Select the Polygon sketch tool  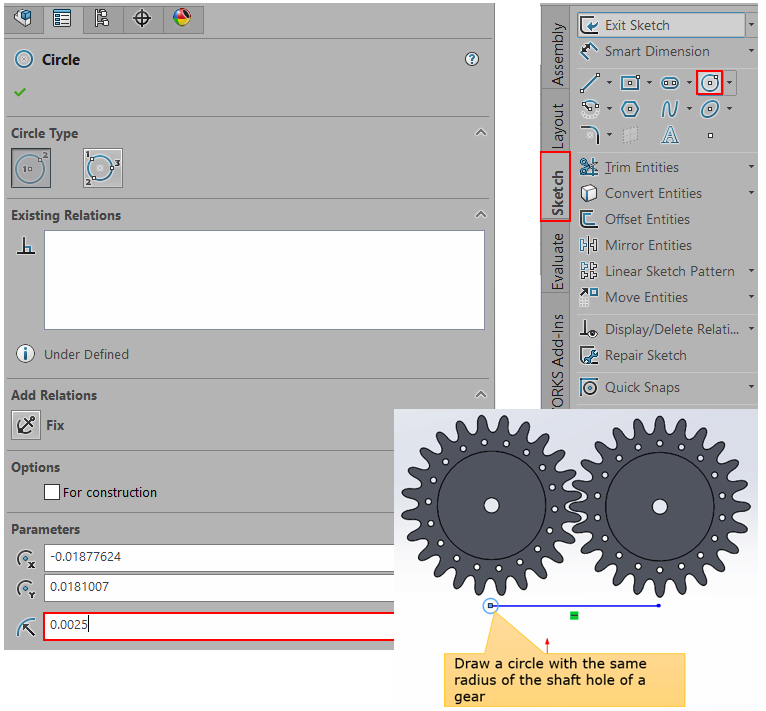click(630, 109)
